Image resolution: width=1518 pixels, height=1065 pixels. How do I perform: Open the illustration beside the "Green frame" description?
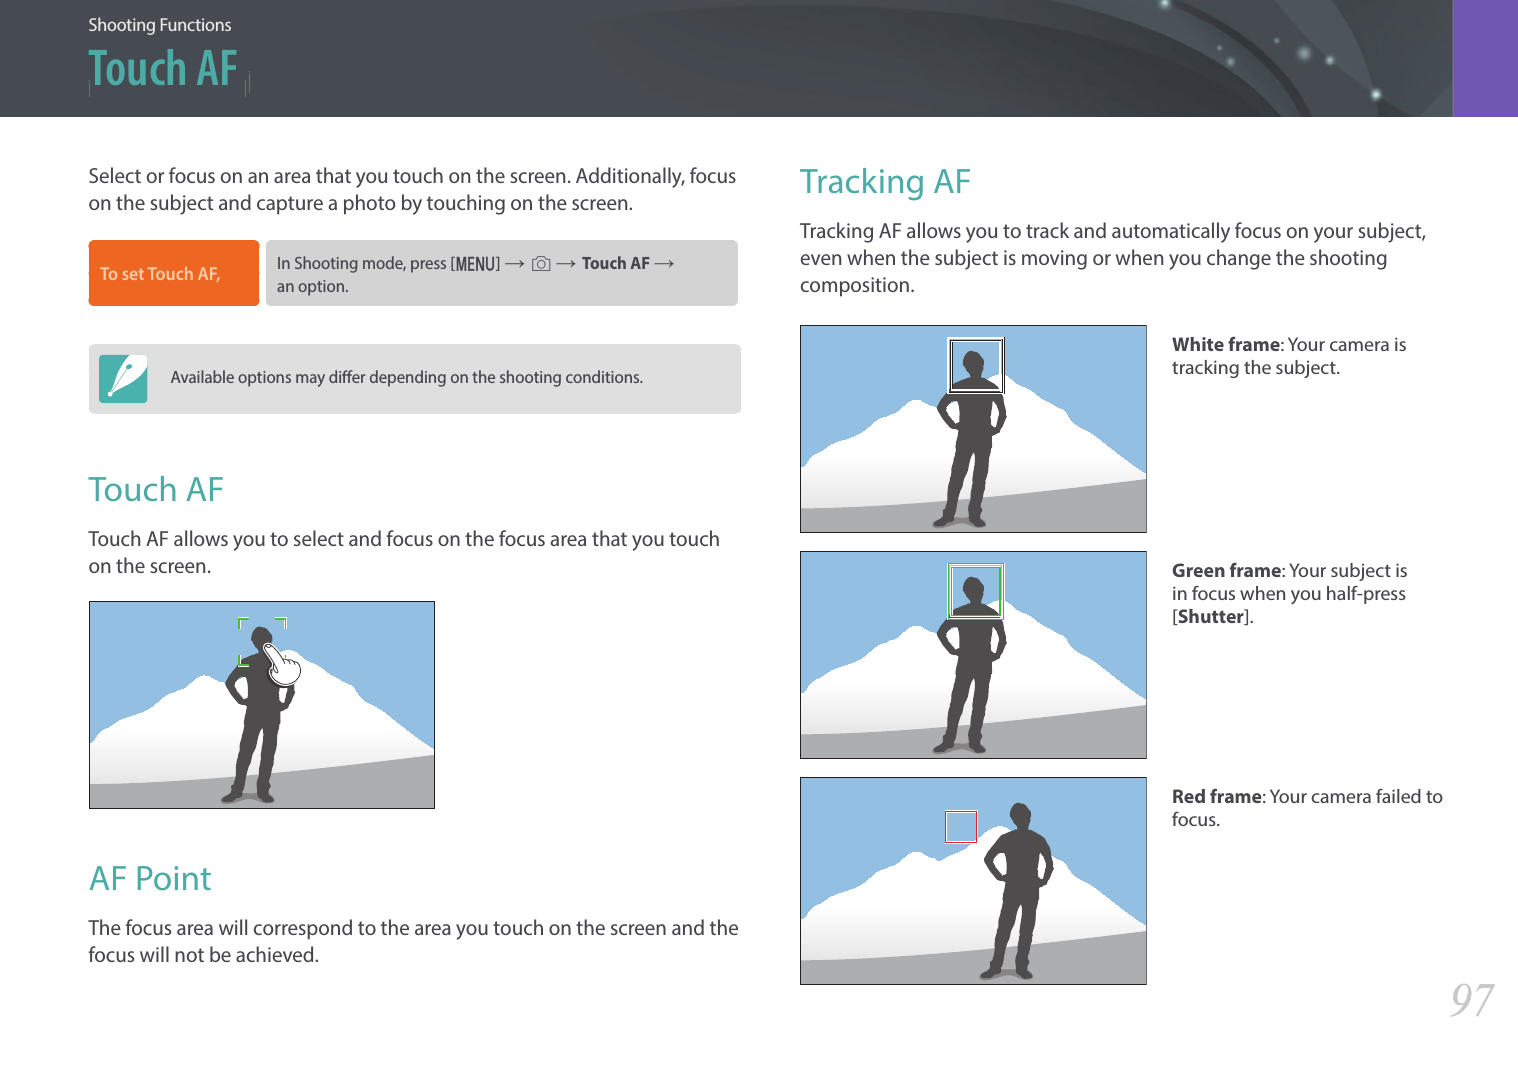coord(973,655)
